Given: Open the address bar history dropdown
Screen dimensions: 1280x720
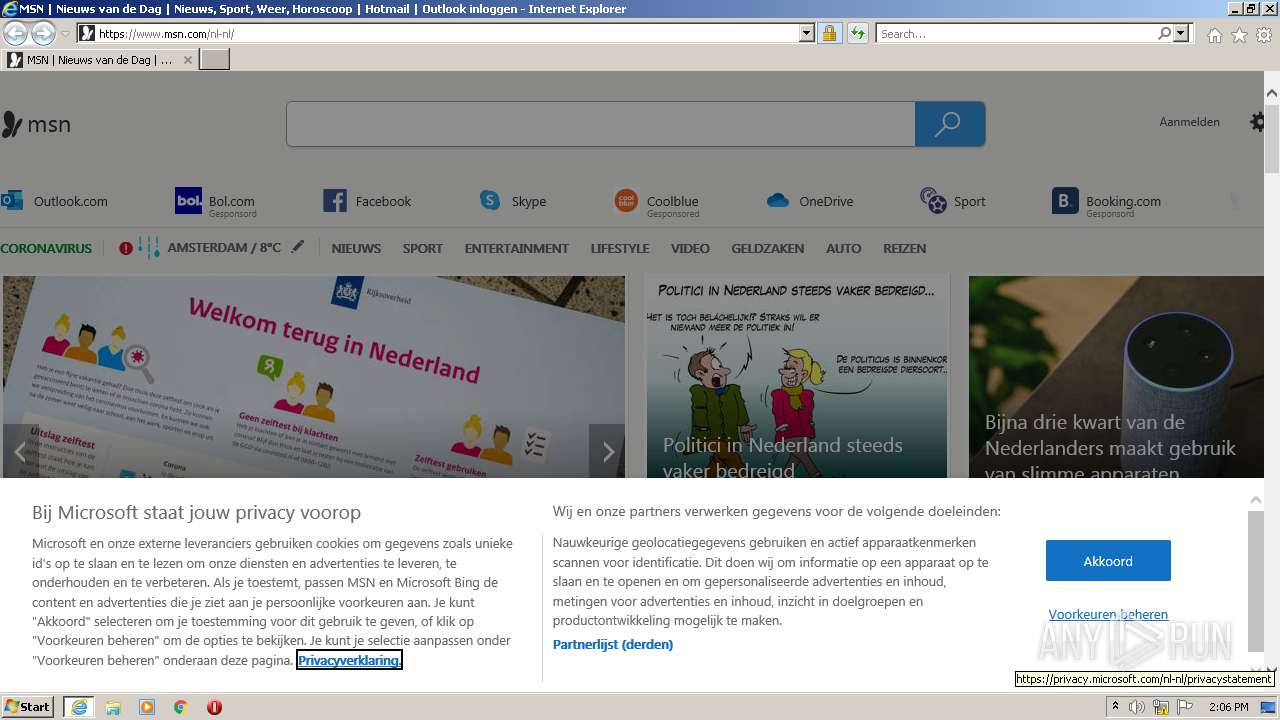Looking at the screenshot, I should click(x=807, y=33).
